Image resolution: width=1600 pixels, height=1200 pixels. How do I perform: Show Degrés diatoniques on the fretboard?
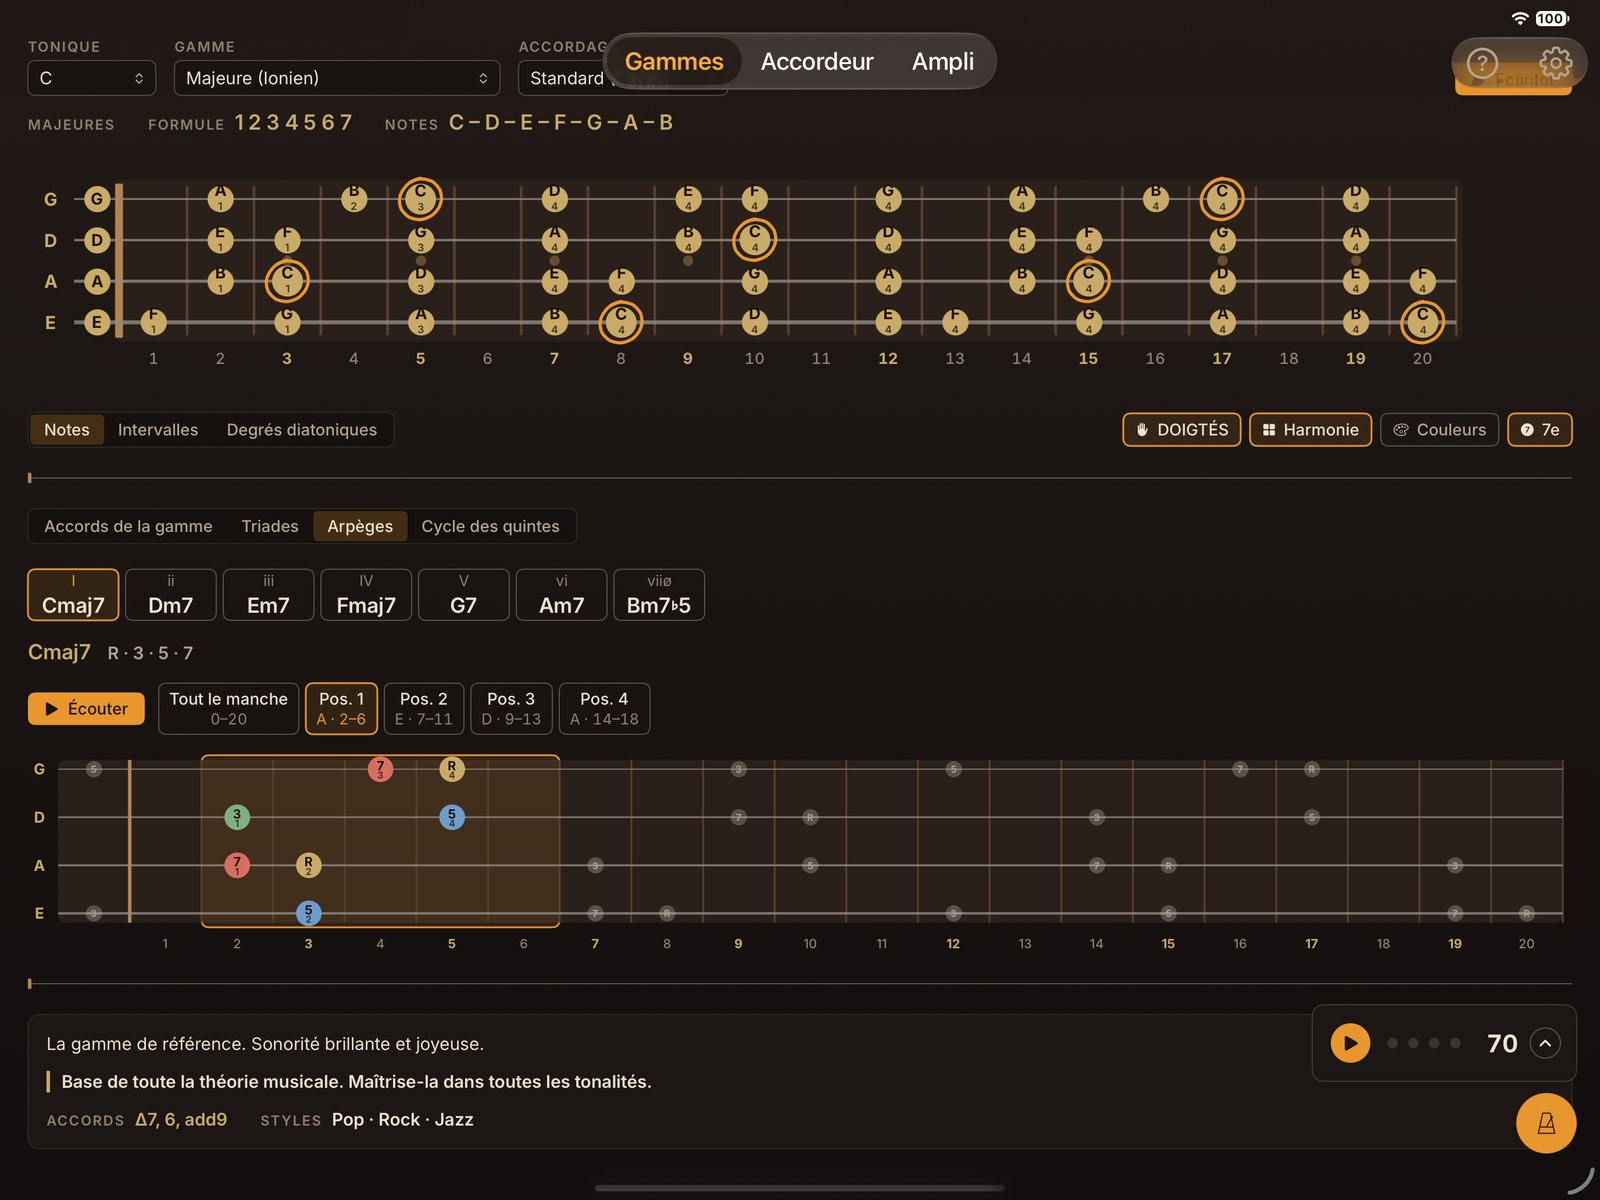[302, 429]
